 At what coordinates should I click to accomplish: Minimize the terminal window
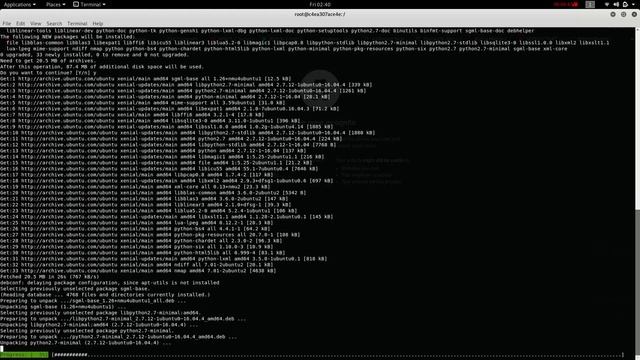pos(613,14)
